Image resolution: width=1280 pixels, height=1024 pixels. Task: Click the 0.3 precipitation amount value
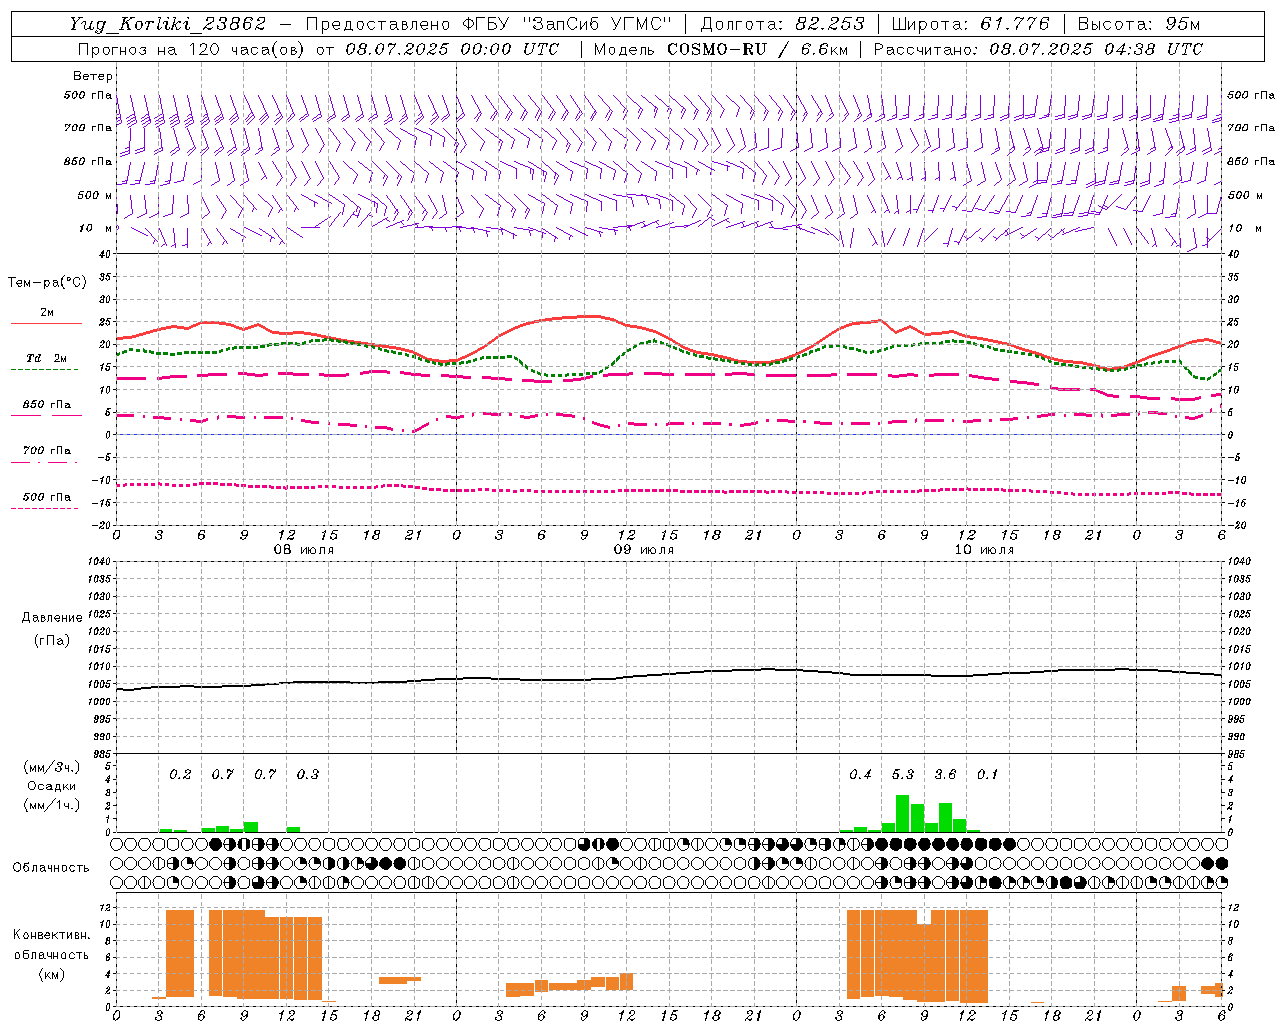coord(308,774)
